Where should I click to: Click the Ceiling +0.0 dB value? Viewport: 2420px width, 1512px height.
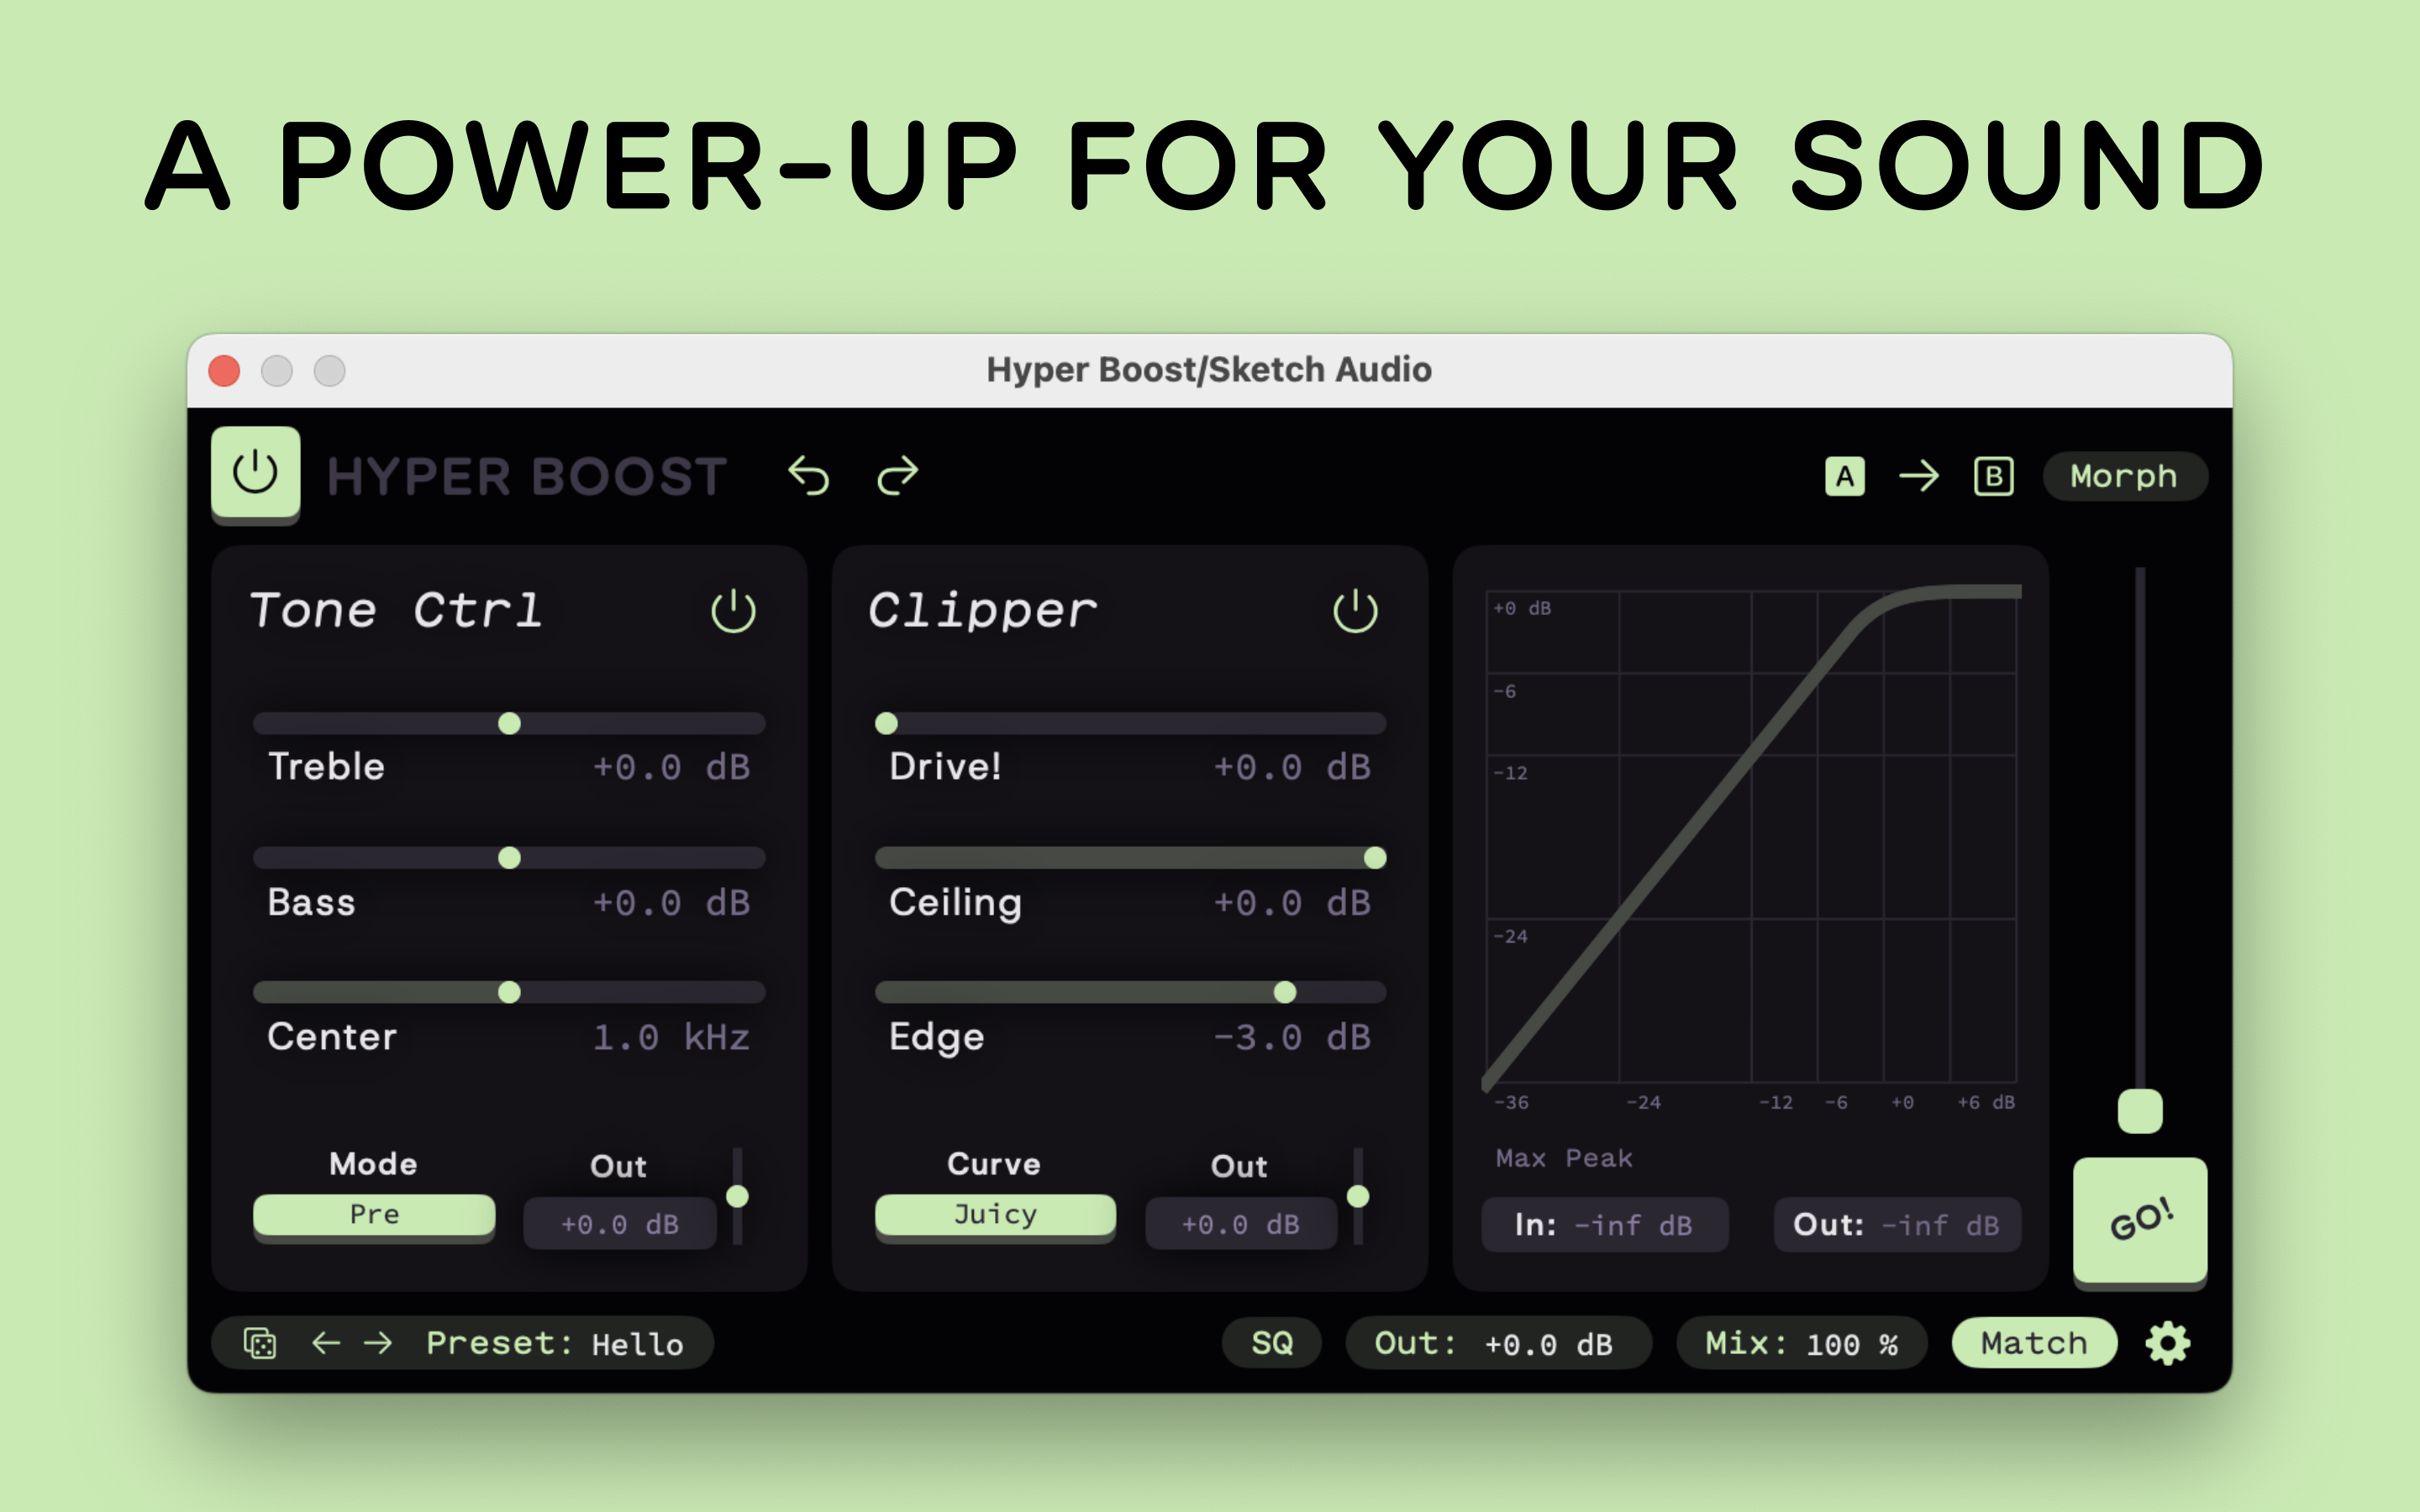1292,903
